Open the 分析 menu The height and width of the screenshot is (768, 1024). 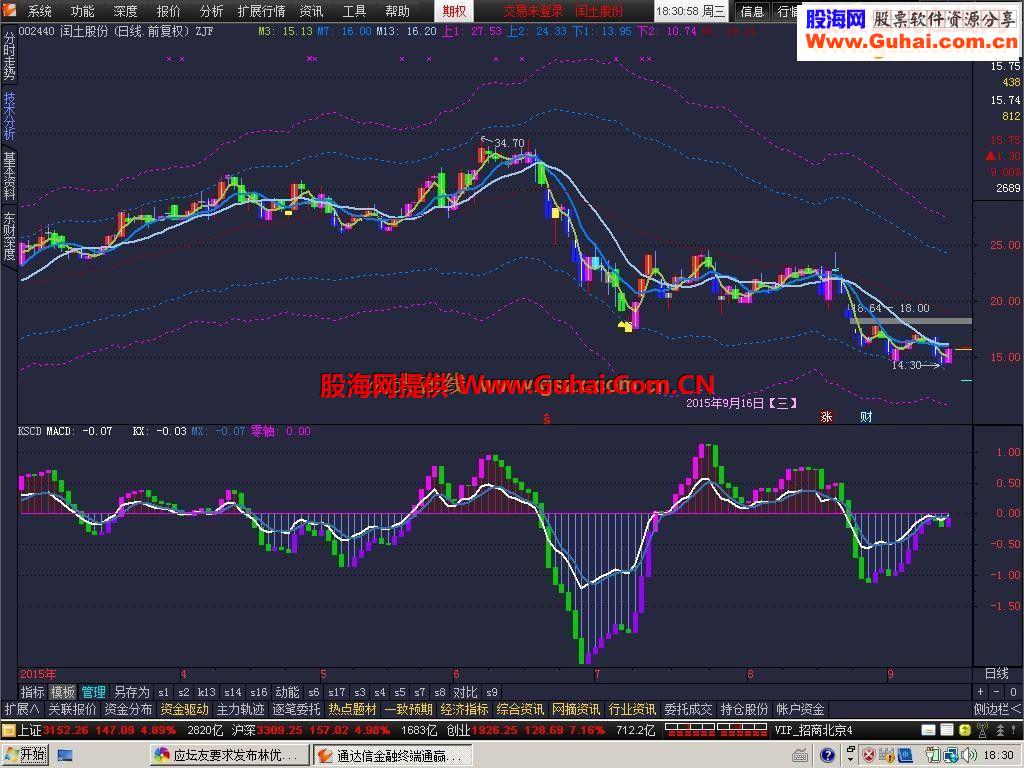[x=212, y=11]
